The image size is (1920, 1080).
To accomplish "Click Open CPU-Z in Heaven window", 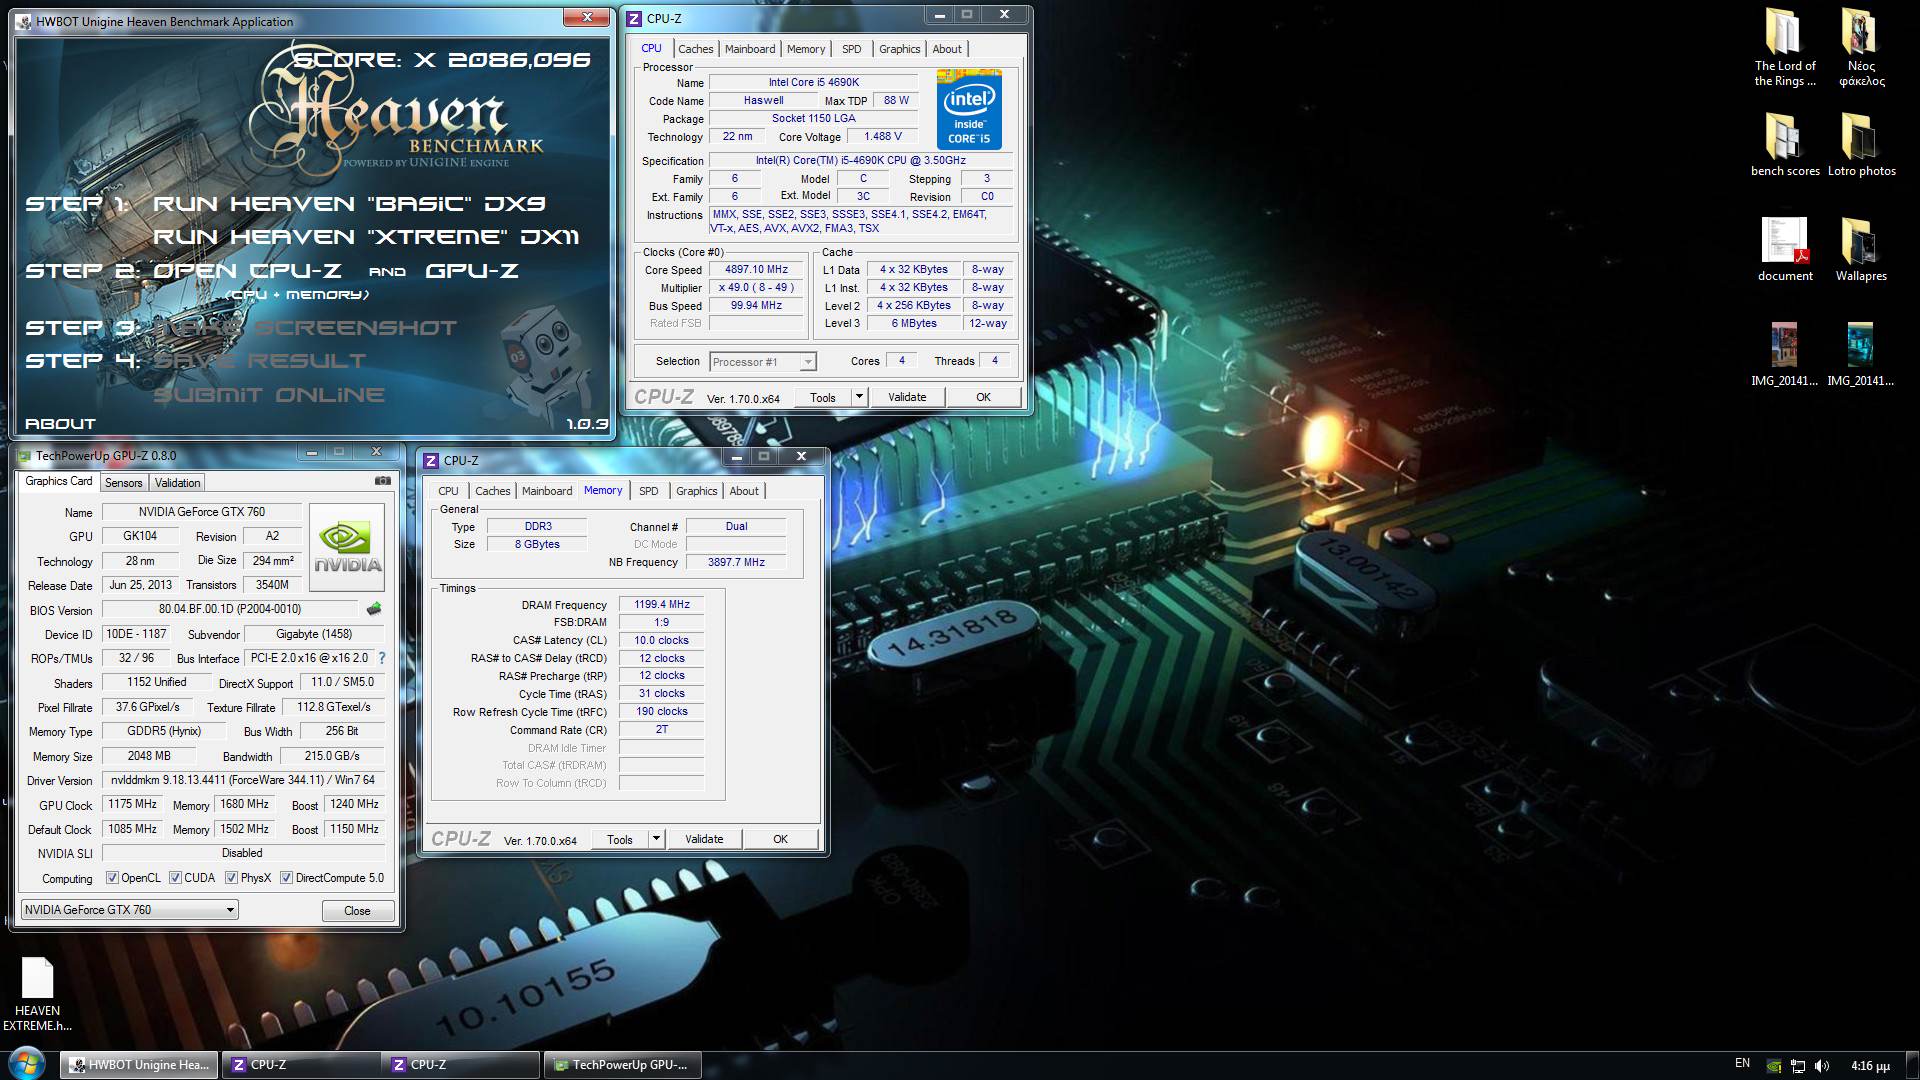I will tap(247, 271).
